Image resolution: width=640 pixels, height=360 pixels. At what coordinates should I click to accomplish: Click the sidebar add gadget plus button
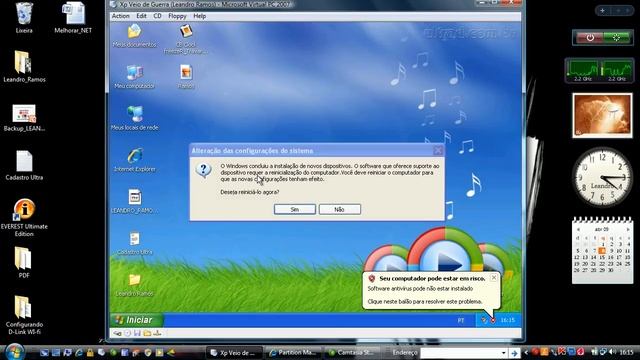[602, 11]
